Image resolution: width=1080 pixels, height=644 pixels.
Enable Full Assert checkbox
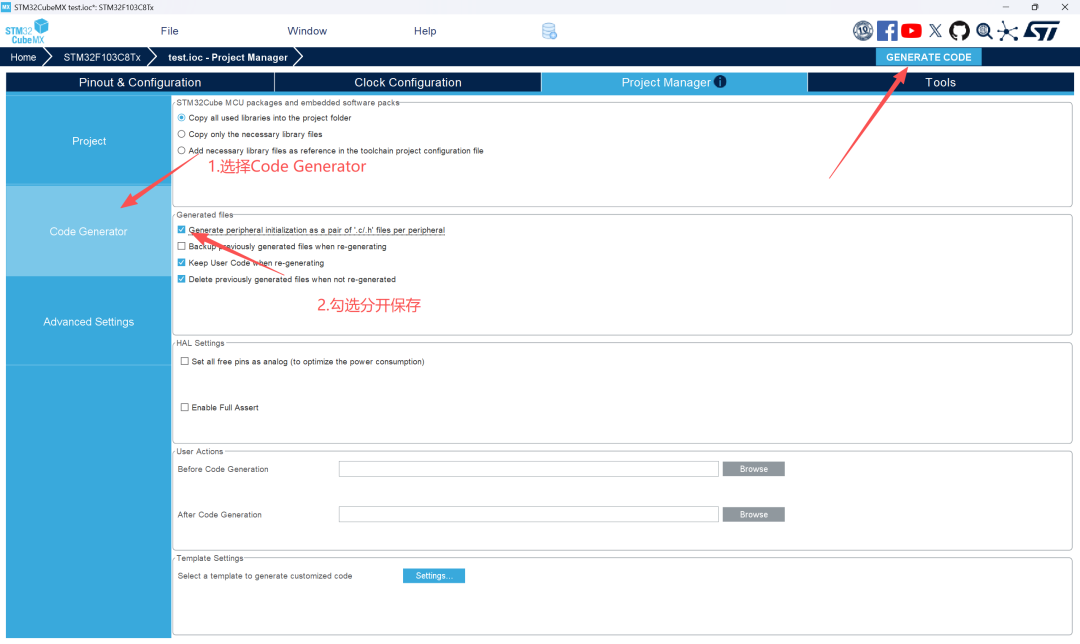coord(185,407)
